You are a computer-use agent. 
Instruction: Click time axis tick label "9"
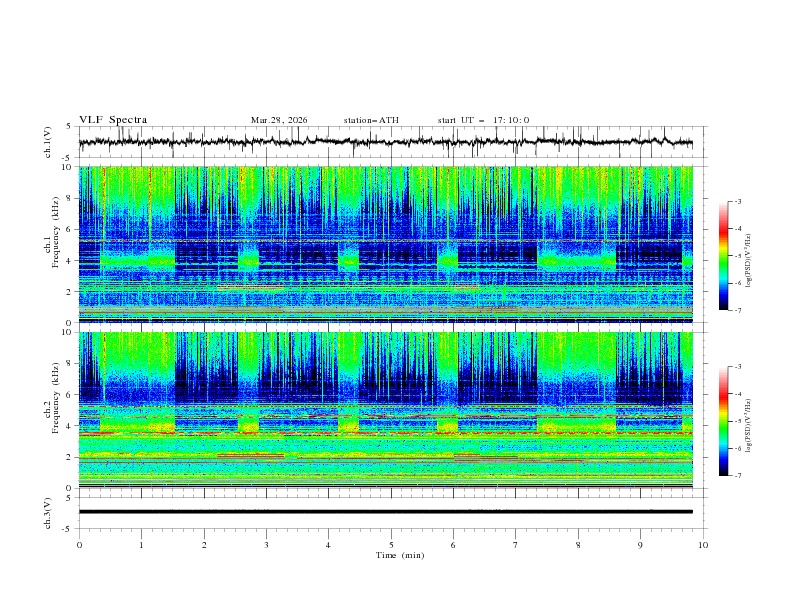(640, 545)
